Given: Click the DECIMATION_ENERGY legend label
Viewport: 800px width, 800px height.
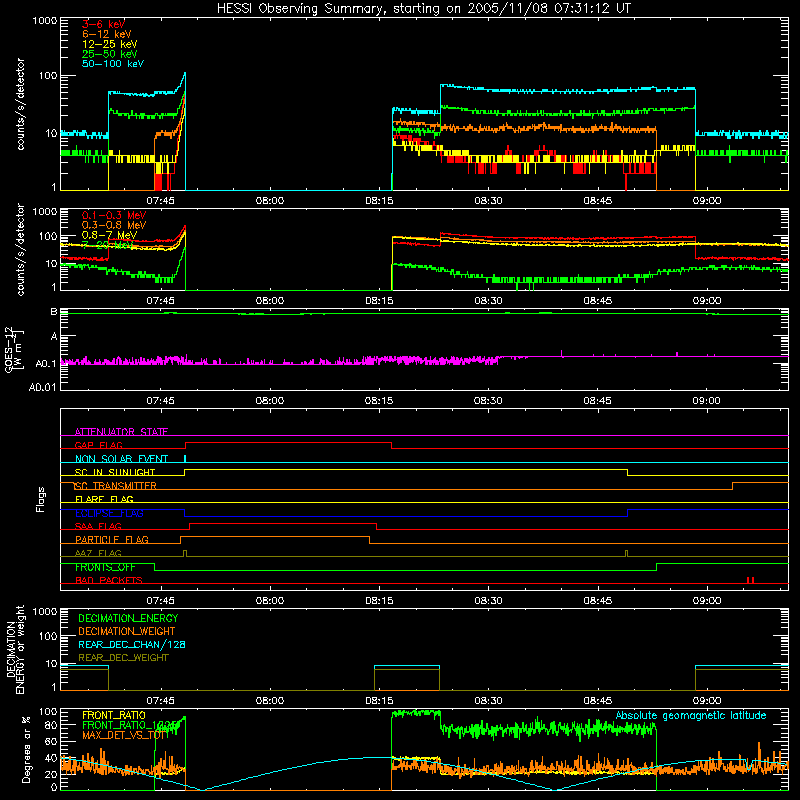Looking at the screenshot, I should 128,618.
